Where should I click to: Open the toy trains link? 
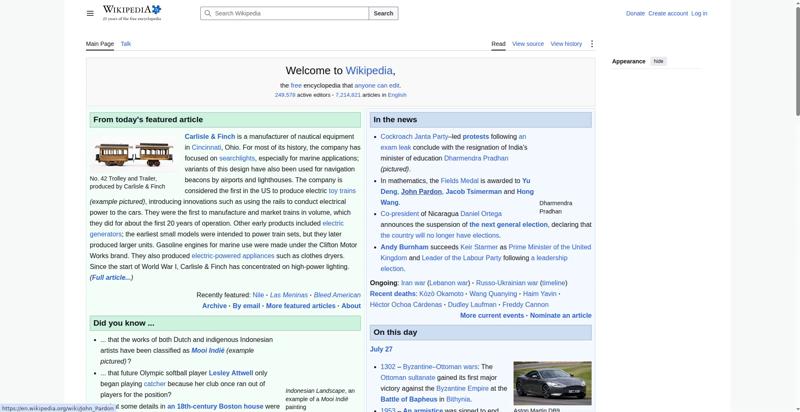tap(342, 191)
